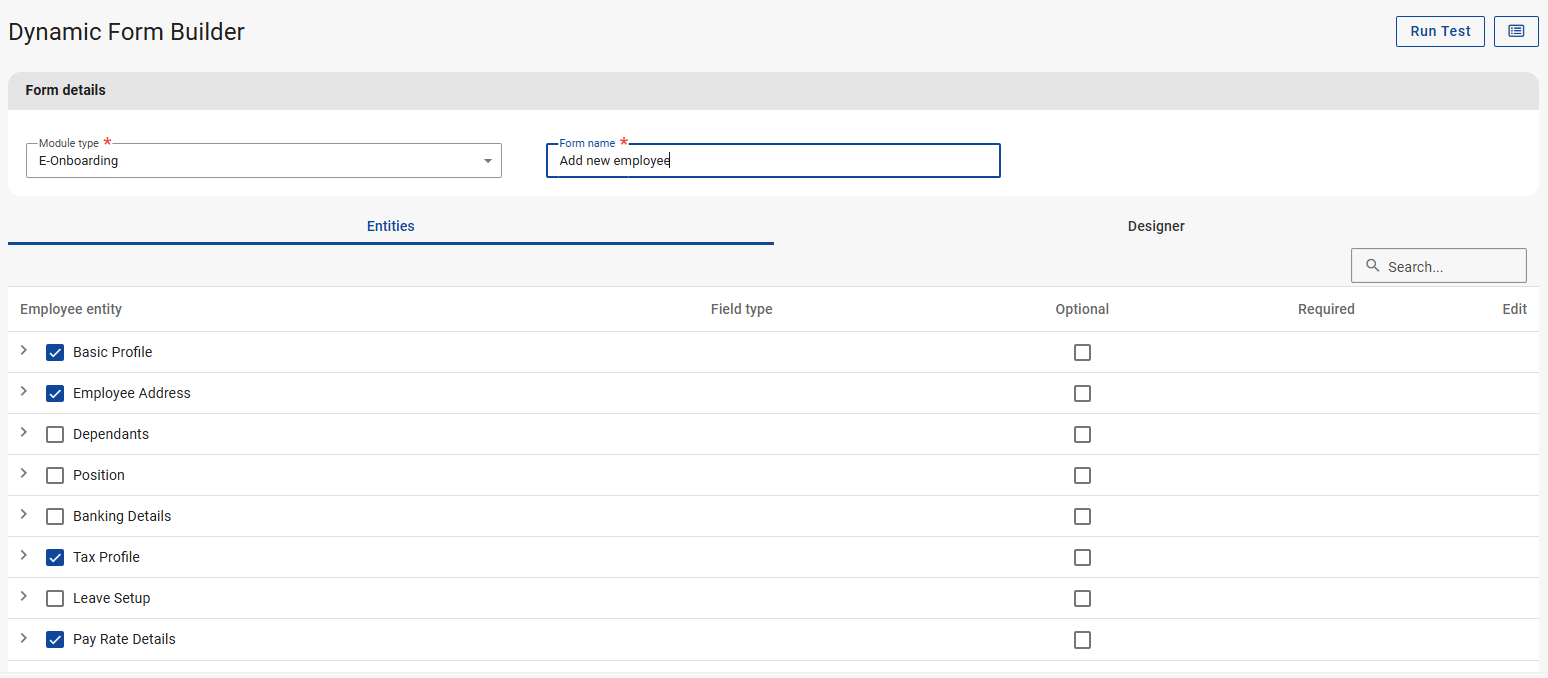1548x678 pixels.
Task: Enable the Dependants entity checkbox
Action: (55, 435)
